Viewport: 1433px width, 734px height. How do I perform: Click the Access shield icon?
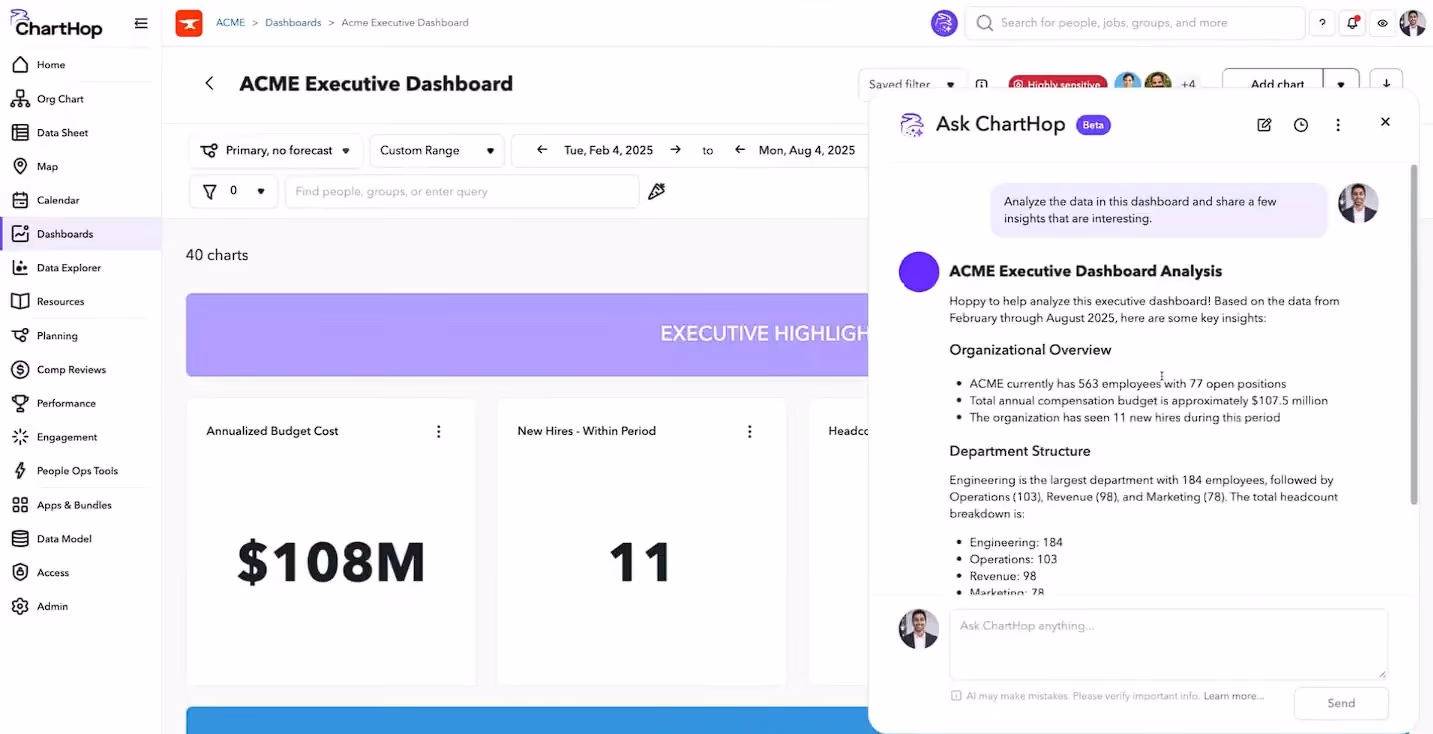[x=20, y=573]
